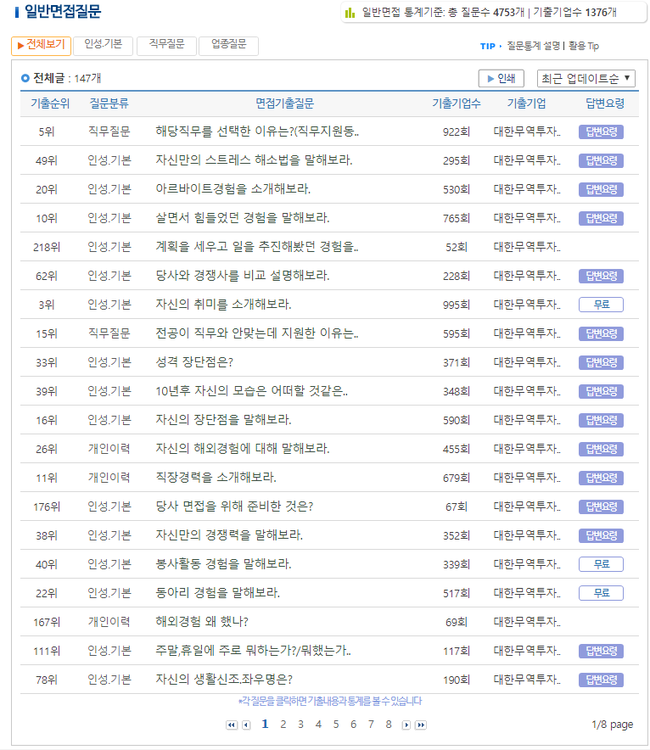Click 답변요령 for 아르바이트경험 question
650x750 pixels.
click(x=601, y=189)
